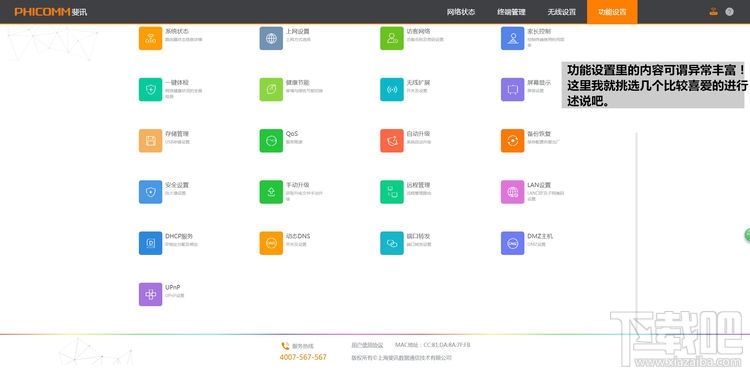Screen dimensions: 750x372
Task: Click the 版权所有 copyright line in footer
Action: (401, 358)
